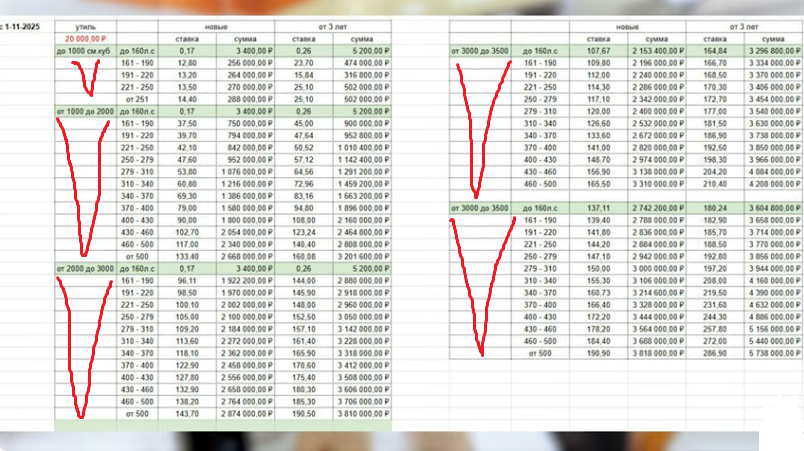Click the 288 000,00 ₽ sum cell

click(x=246, y=99)
